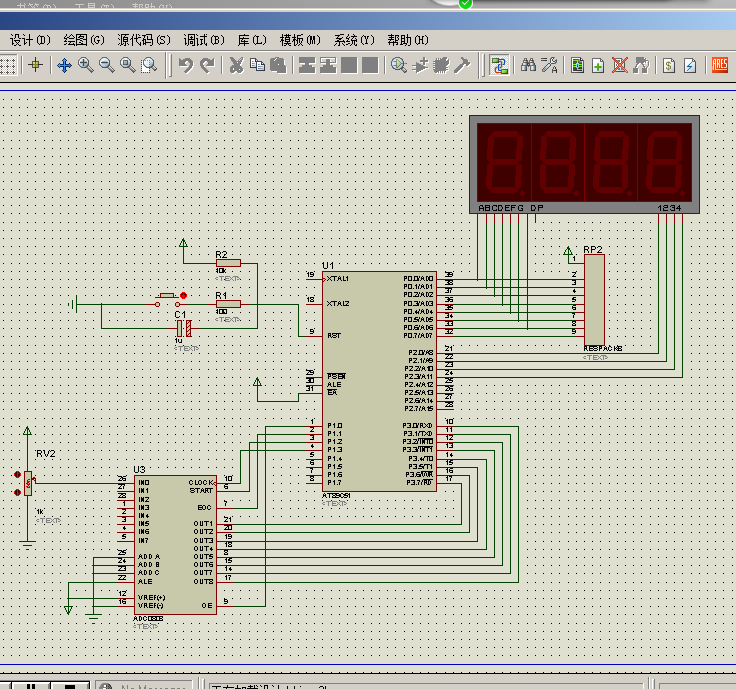Open the packaging tool chip icon
The width and height of the screenshot is (736, 689).
(441, 65)
